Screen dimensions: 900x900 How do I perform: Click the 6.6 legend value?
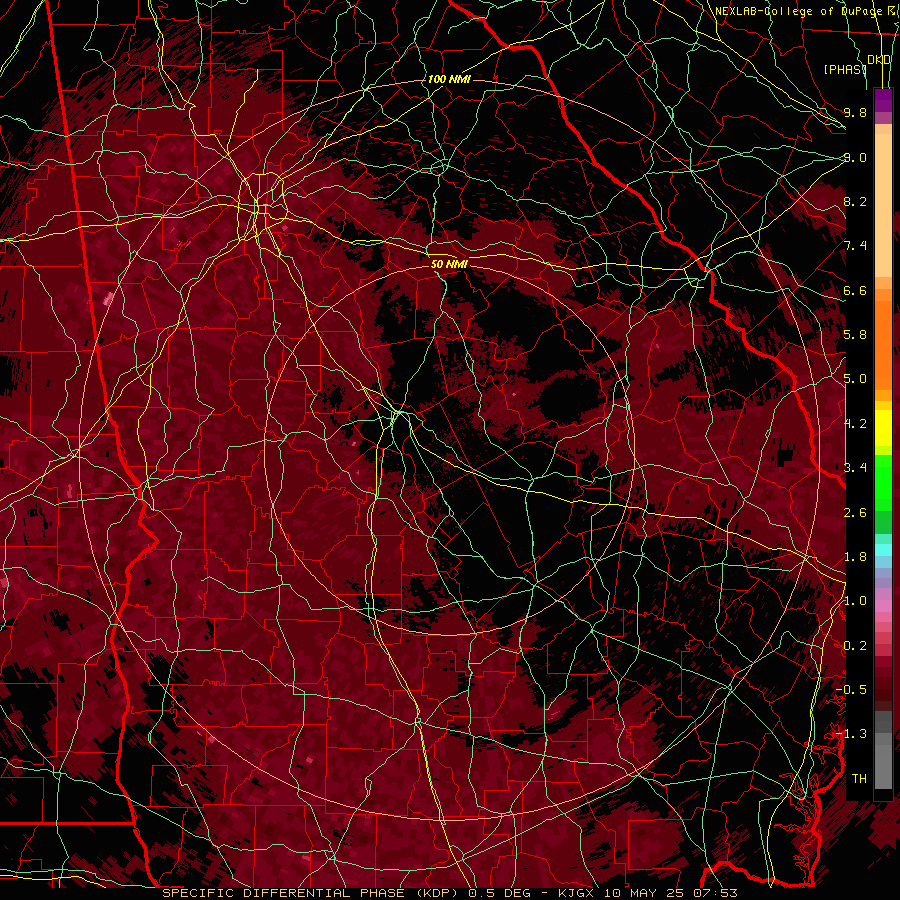[855, 290]
